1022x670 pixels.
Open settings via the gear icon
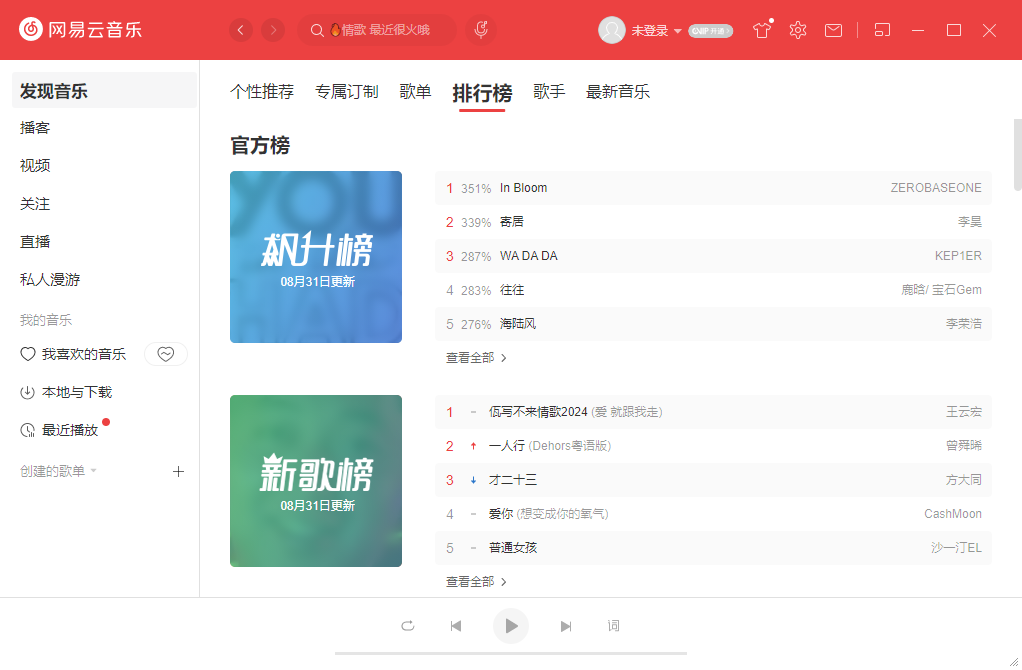(x=797, y=31)
